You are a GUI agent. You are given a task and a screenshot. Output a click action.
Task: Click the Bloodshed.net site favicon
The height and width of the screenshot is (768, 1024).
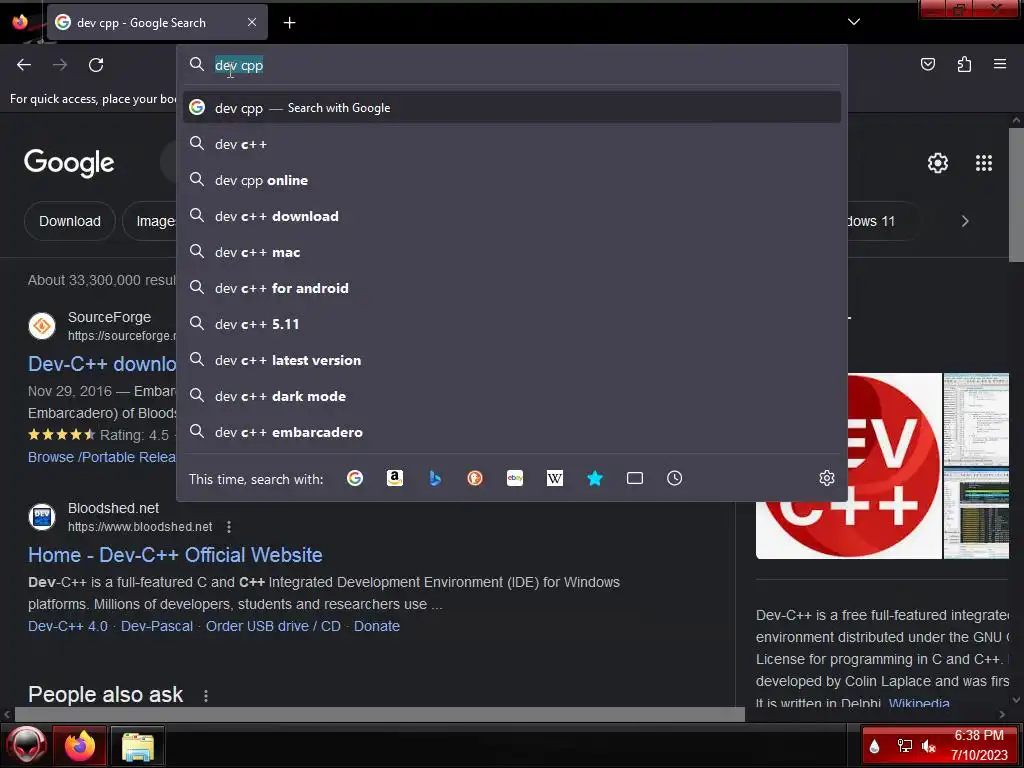click(42, 517)
